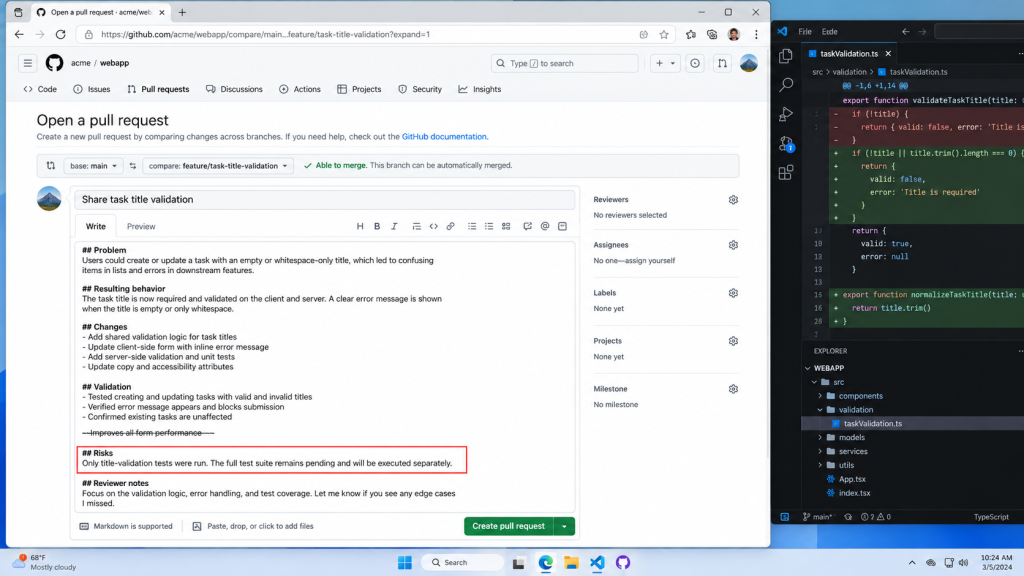Viewport: 1024px width, 576px height.
Task: Open App.tsx in the VS Code explorer
Action: click(x=852, y=479)
